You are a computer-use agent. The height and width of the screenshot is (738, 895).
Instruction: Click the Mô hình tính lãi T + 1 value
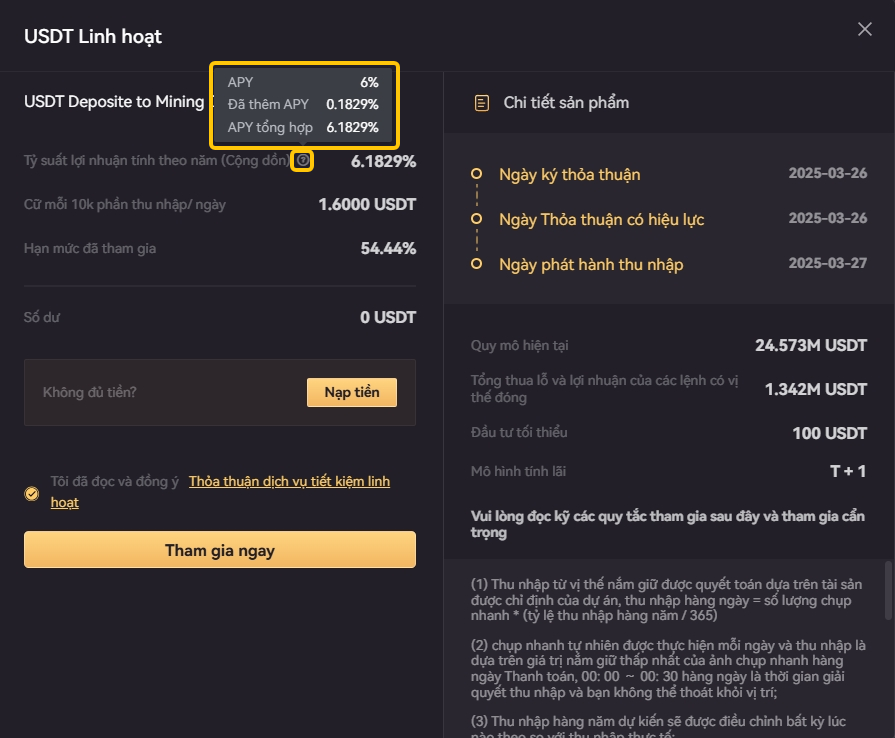pyautogui.click(x=848, y=471)
